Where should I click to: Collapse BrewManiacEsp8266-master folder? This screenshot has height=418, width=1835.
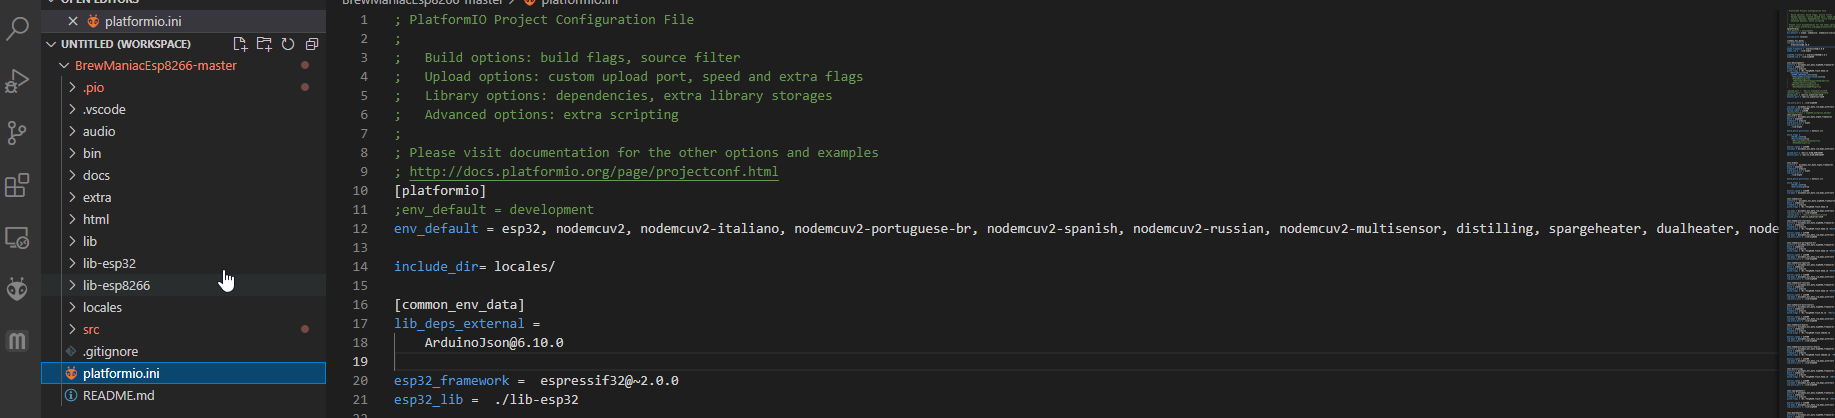click(64, 65)
